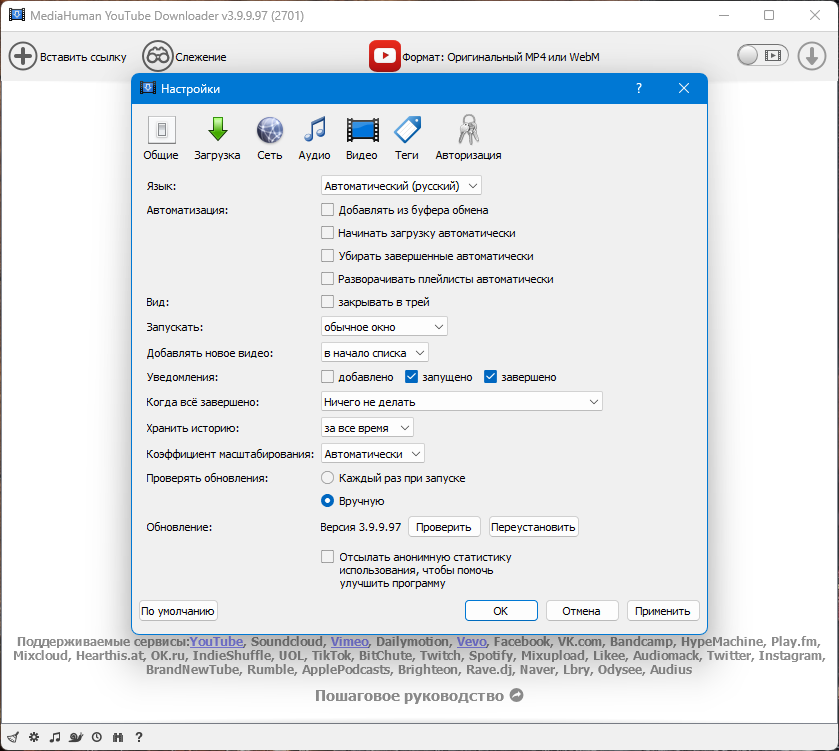The height and width of the screenshot is (751, 839).
Task: Click the music note icon in bottom bar
Action: 55,737
